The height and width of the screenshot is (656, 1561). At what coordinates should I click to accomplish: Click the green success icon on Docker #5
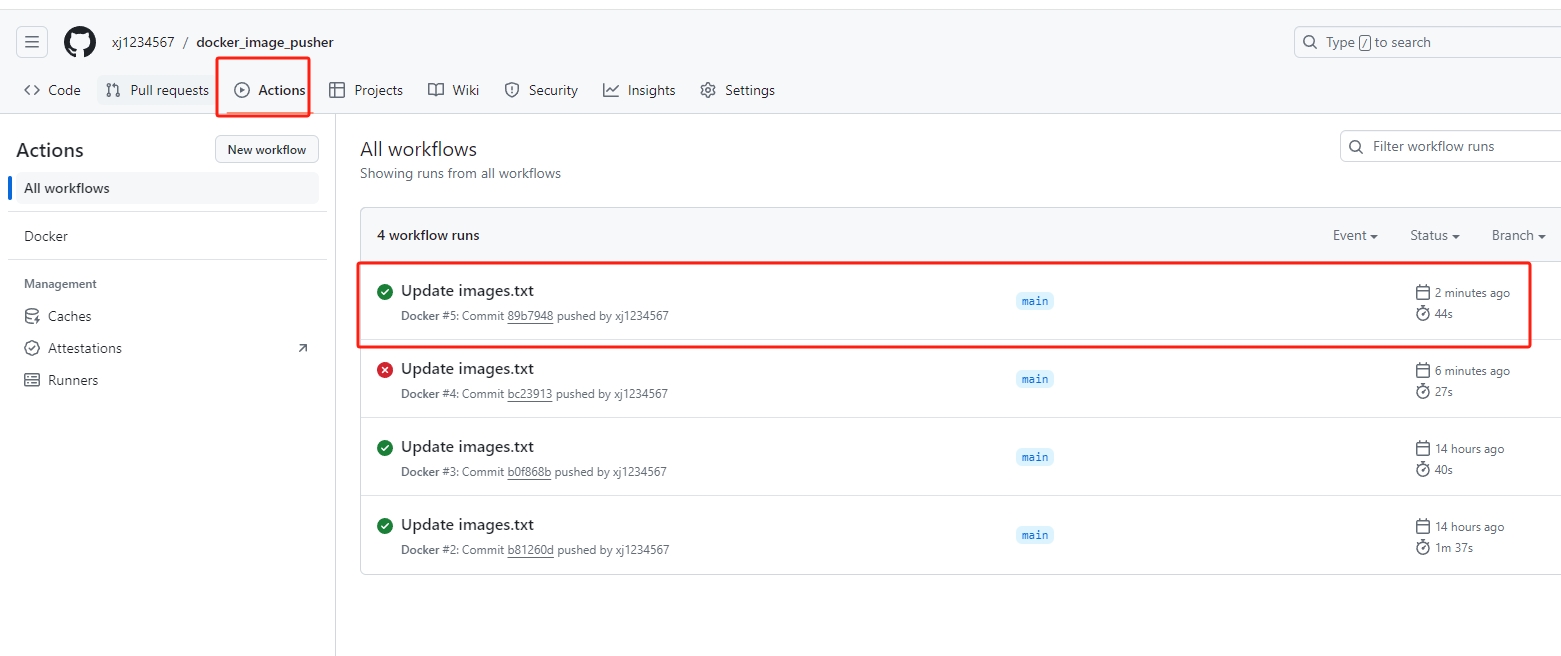(385, 291)
